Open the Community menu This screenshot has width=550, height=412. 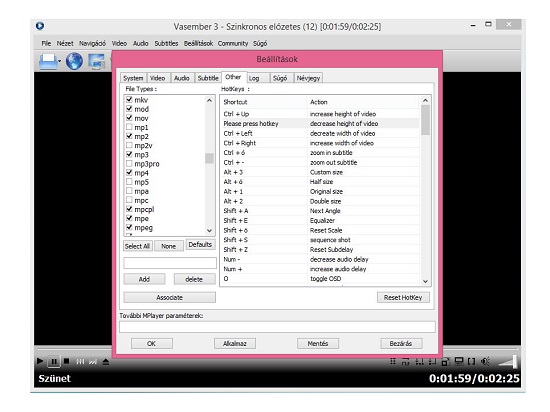point(233,43)
